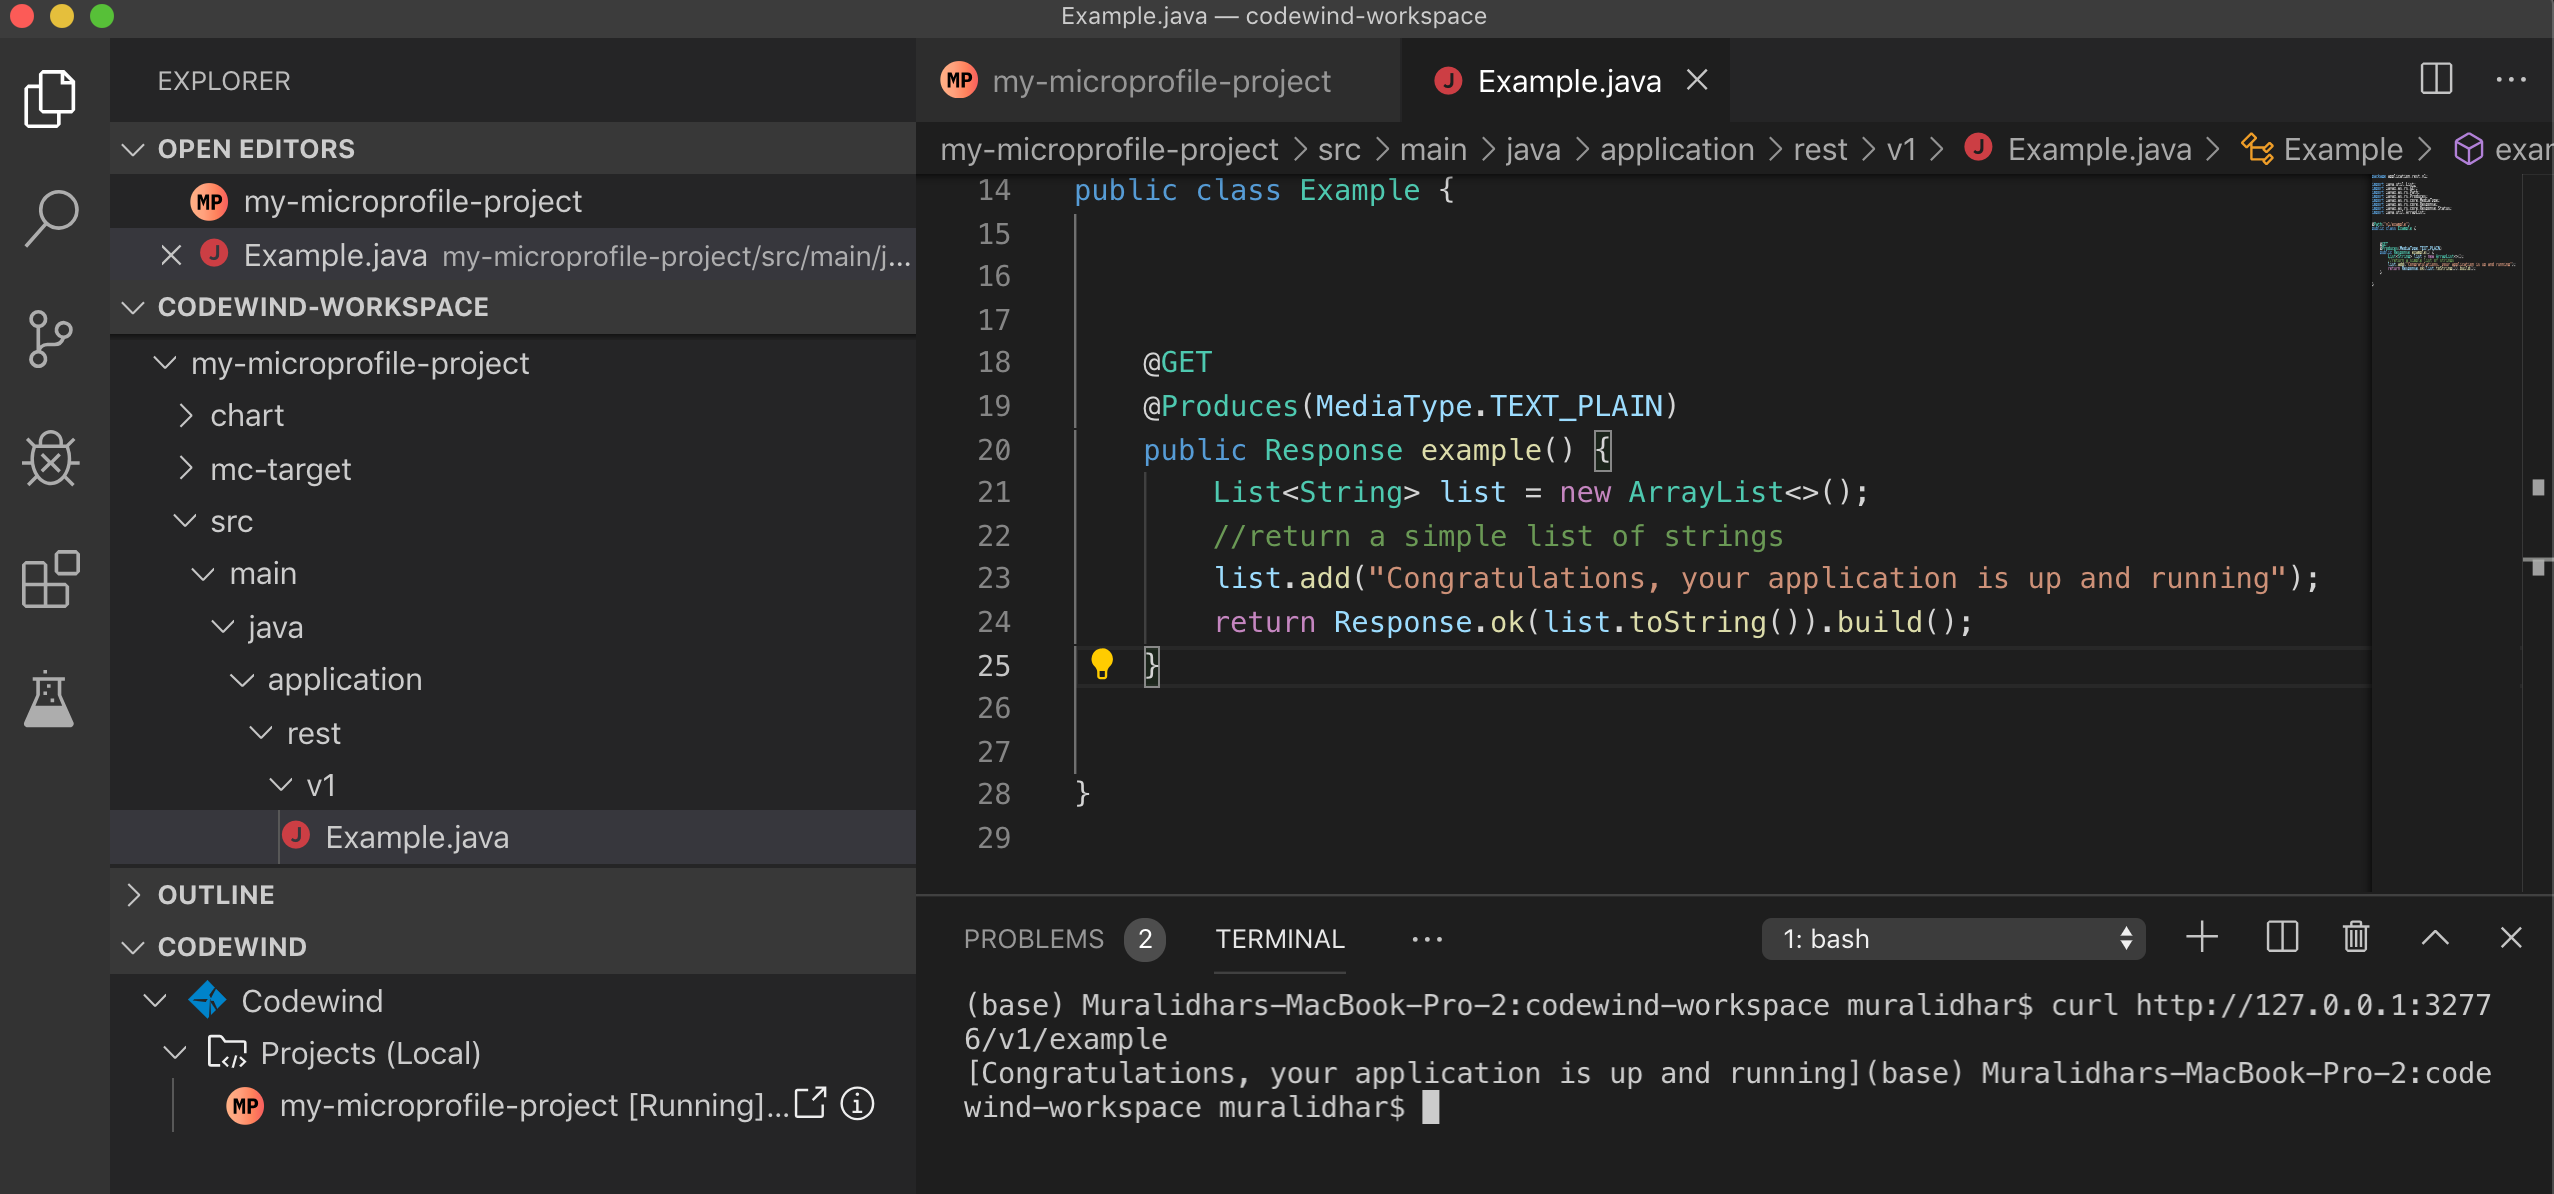
Task: Open the 1: bash terminal dropdown
Action: 1952,939
